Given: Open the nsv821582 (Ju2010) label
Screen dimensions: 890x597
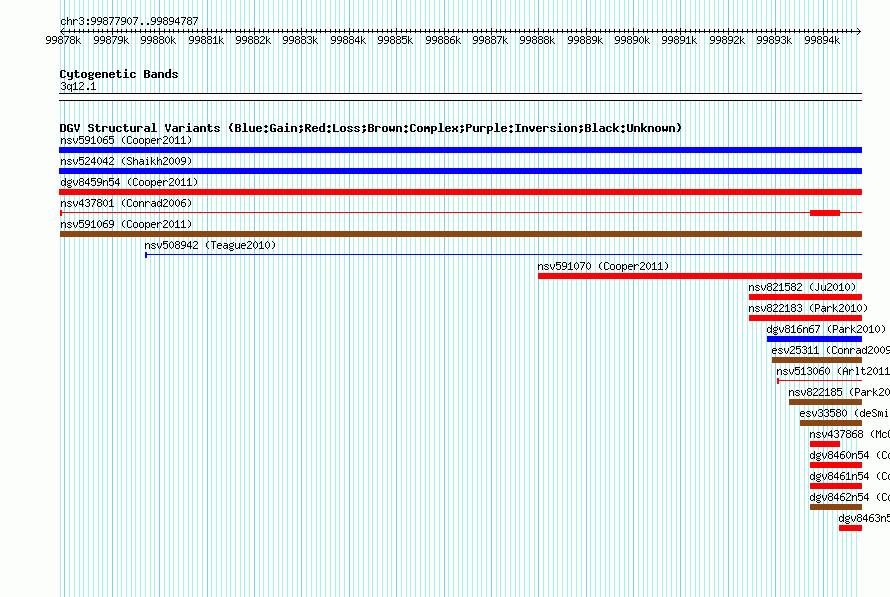Looking at the screenshot, I should point(802,287).
